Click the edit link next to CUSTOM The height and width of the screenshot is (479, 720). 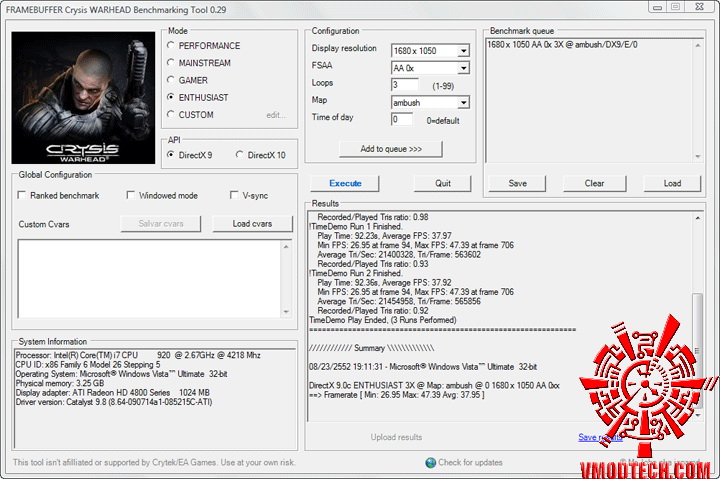pos(276,115)
